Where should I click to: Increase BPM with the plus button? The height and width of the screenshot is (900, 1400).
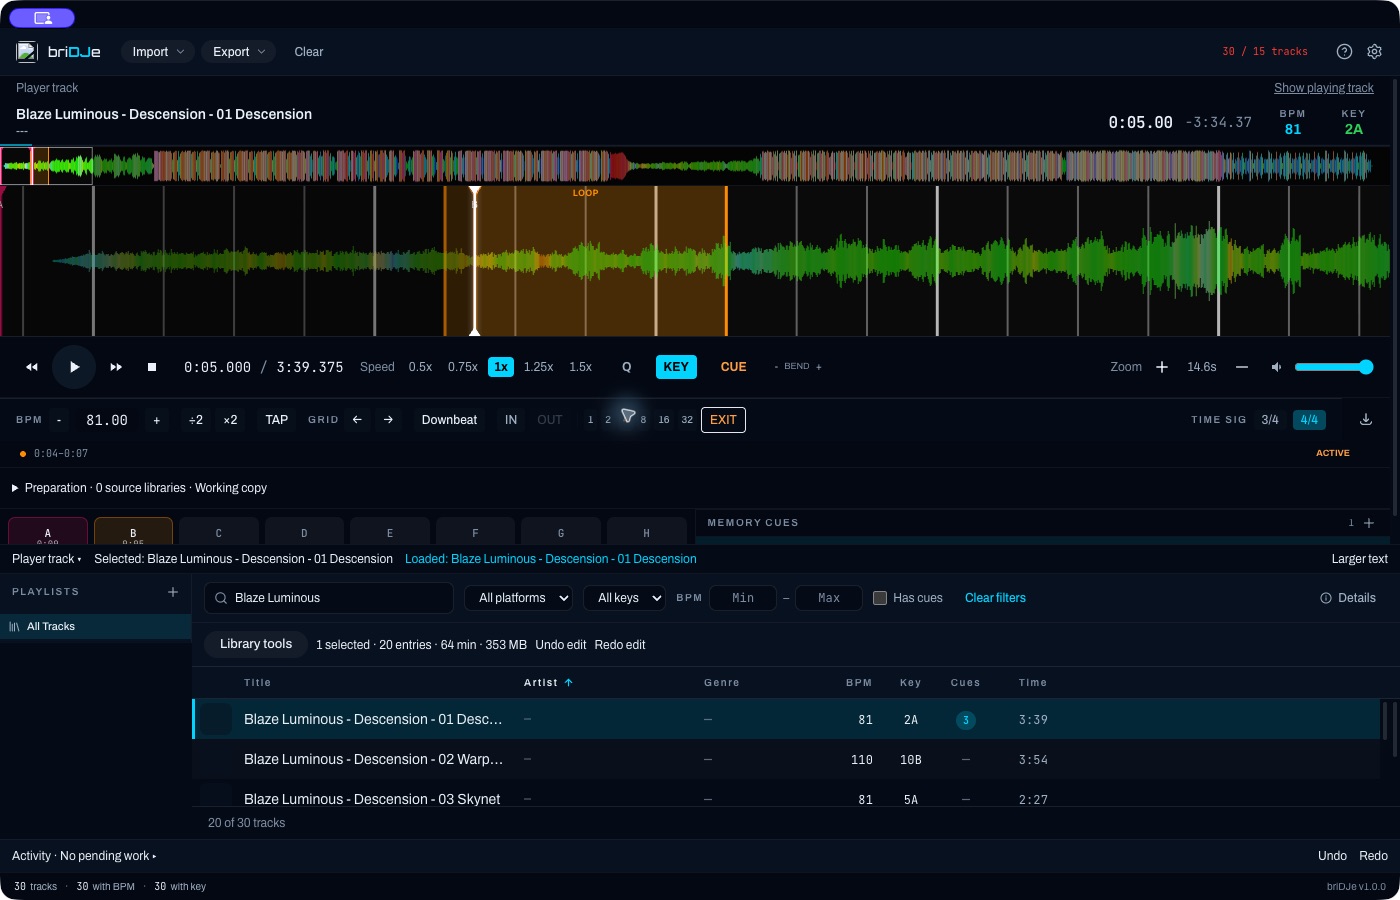pos(157,420)
